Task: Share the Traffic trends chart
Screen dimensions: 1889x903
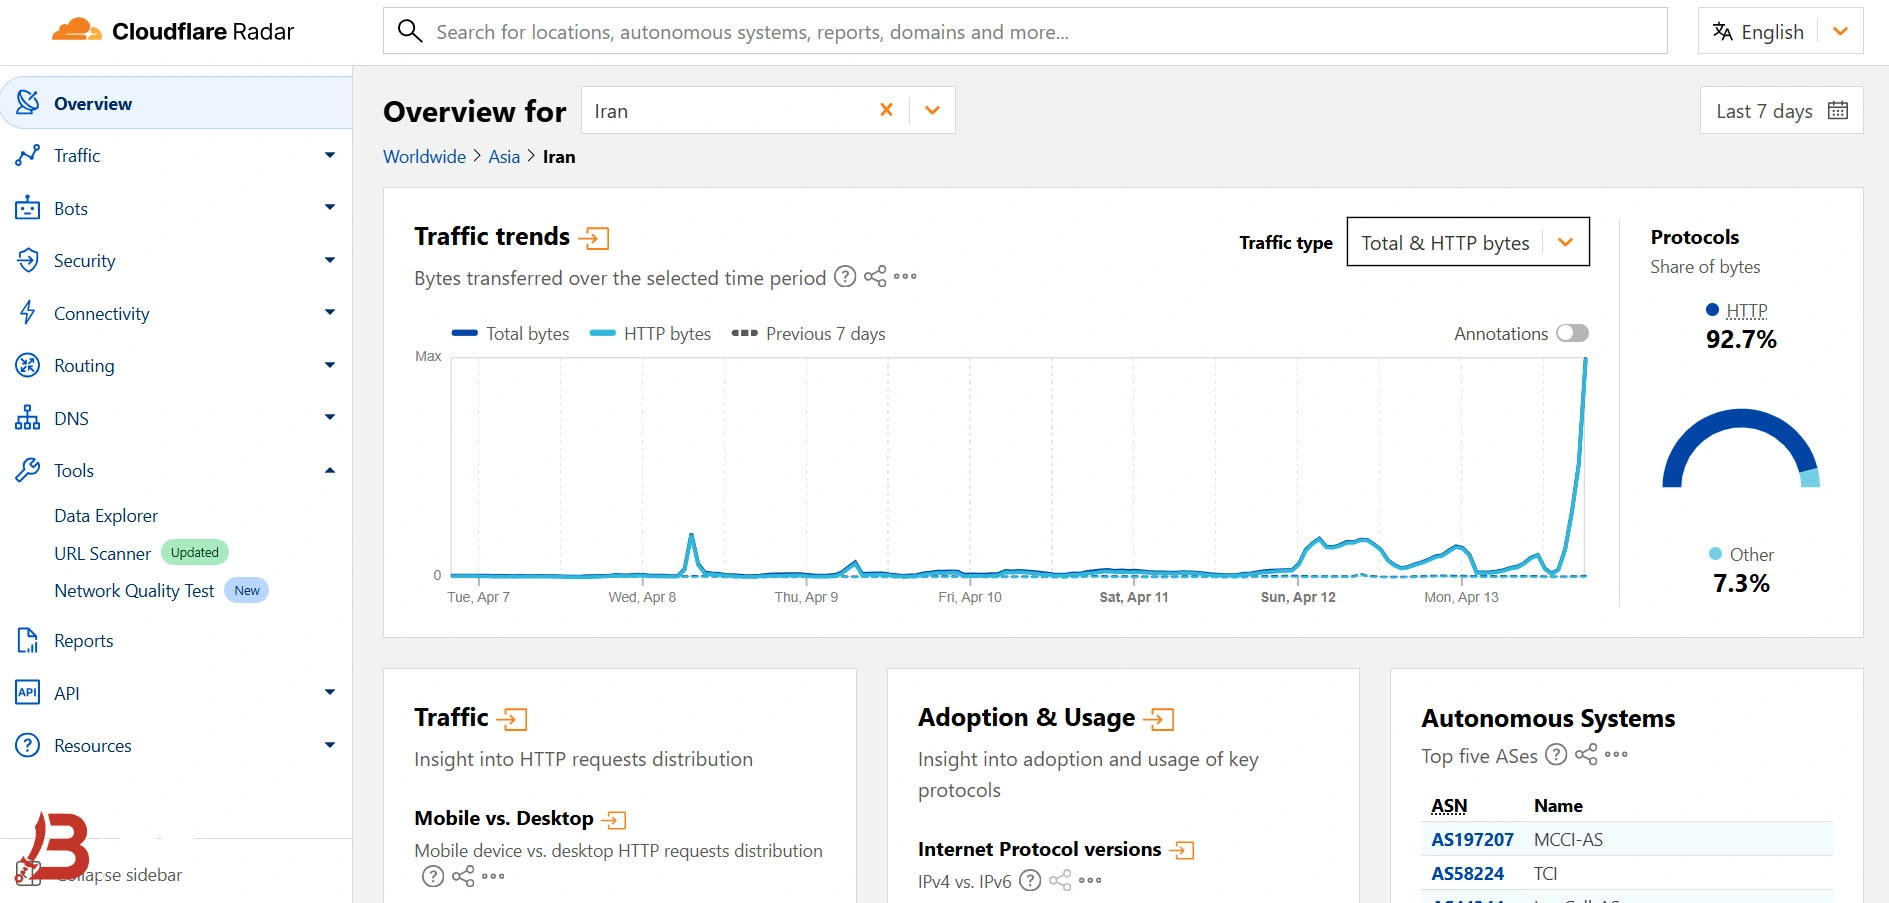Action: [875, 277]
